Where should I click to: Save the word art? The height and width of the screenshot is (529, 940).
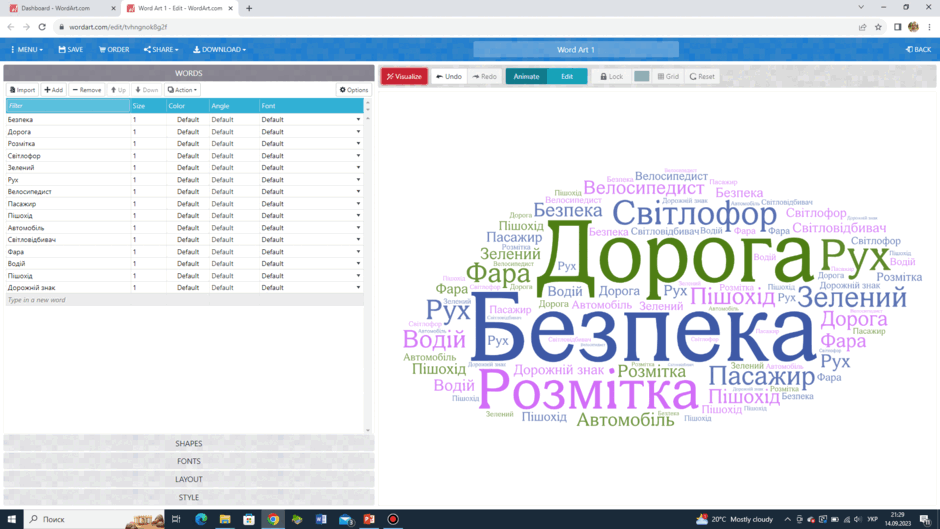pyautogui.click(x=71, y=49)
